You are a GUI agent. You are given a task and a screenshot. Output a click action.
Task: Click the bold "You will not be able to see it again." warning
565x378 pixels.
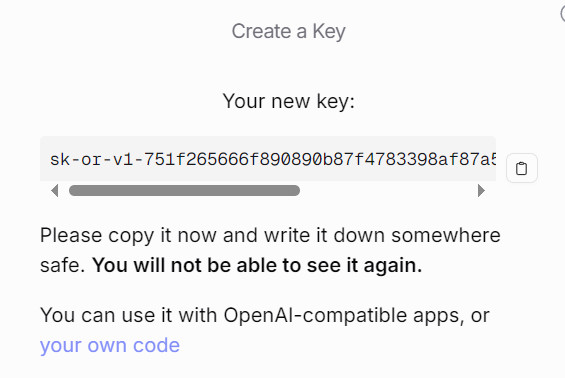point(257,265)
